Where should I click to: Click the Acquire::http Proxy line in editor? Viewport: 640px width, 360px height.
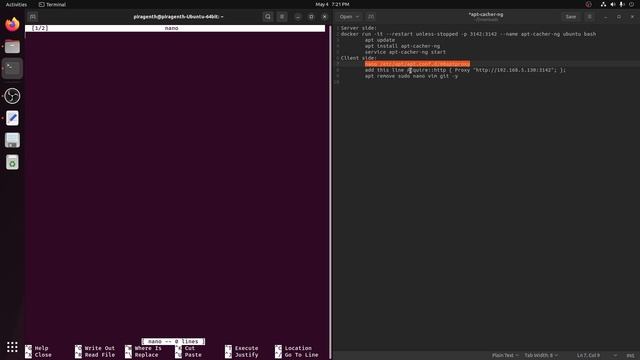tap(465, 70)
